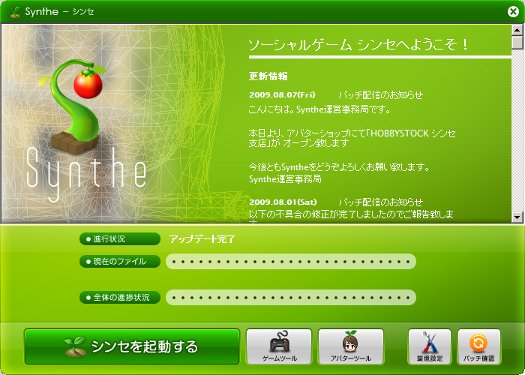Click the 全体の進捗状況 progress bar

[x=291, y=297]
